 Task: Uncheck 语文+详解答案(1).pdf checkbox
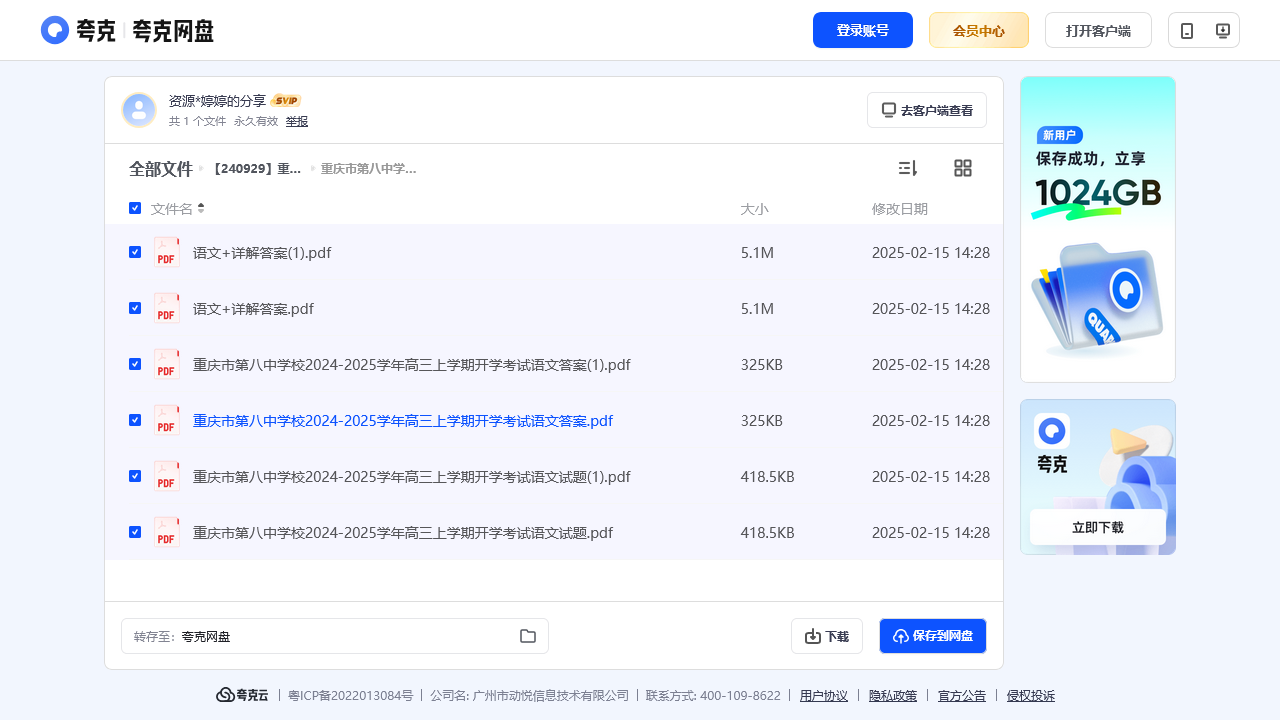tap(135, 252)
